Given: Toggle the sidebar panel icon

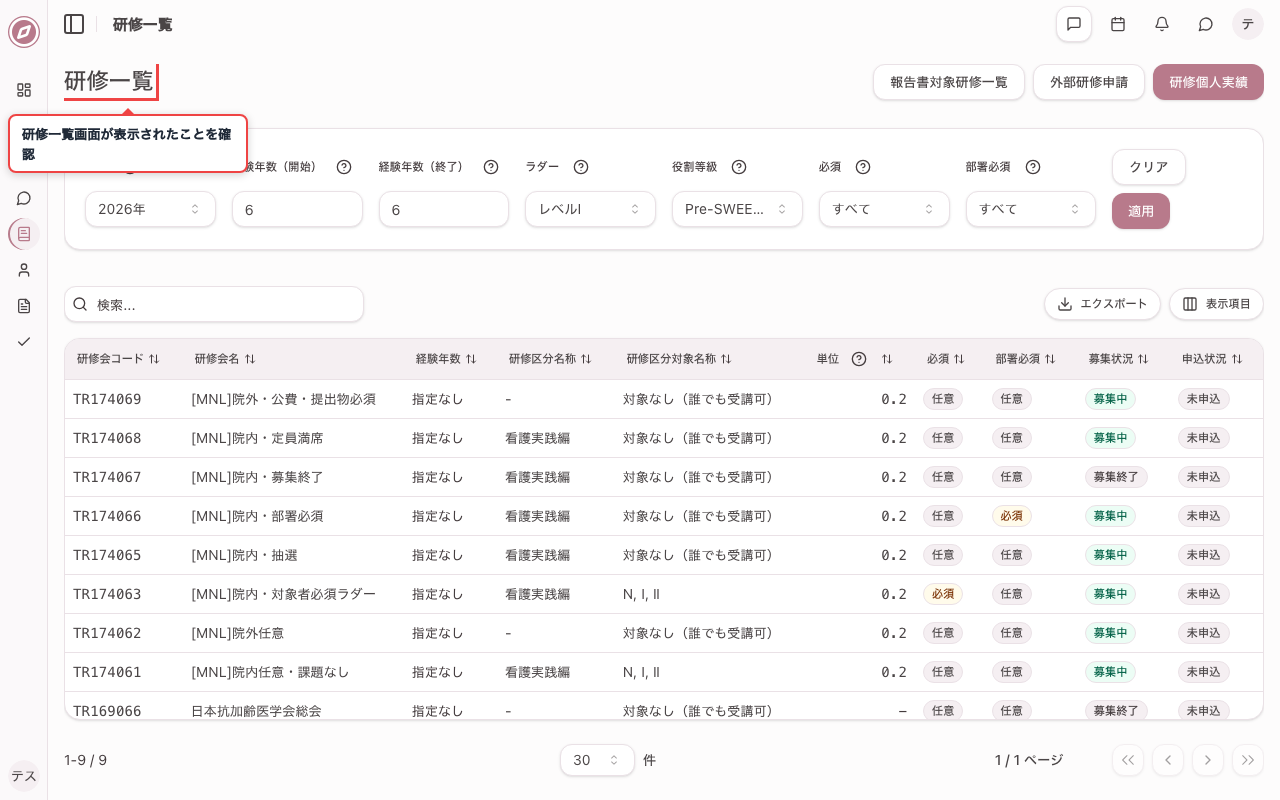Looking at the screenshot, I should coord(74,24).
